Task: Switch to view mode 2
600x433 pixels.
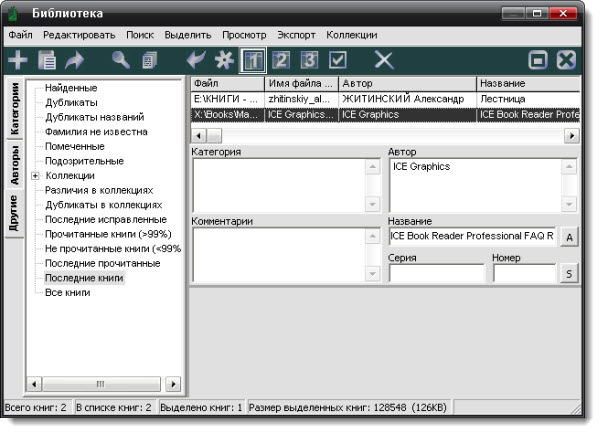Action: pyautogui.click(x=281, y=60)
